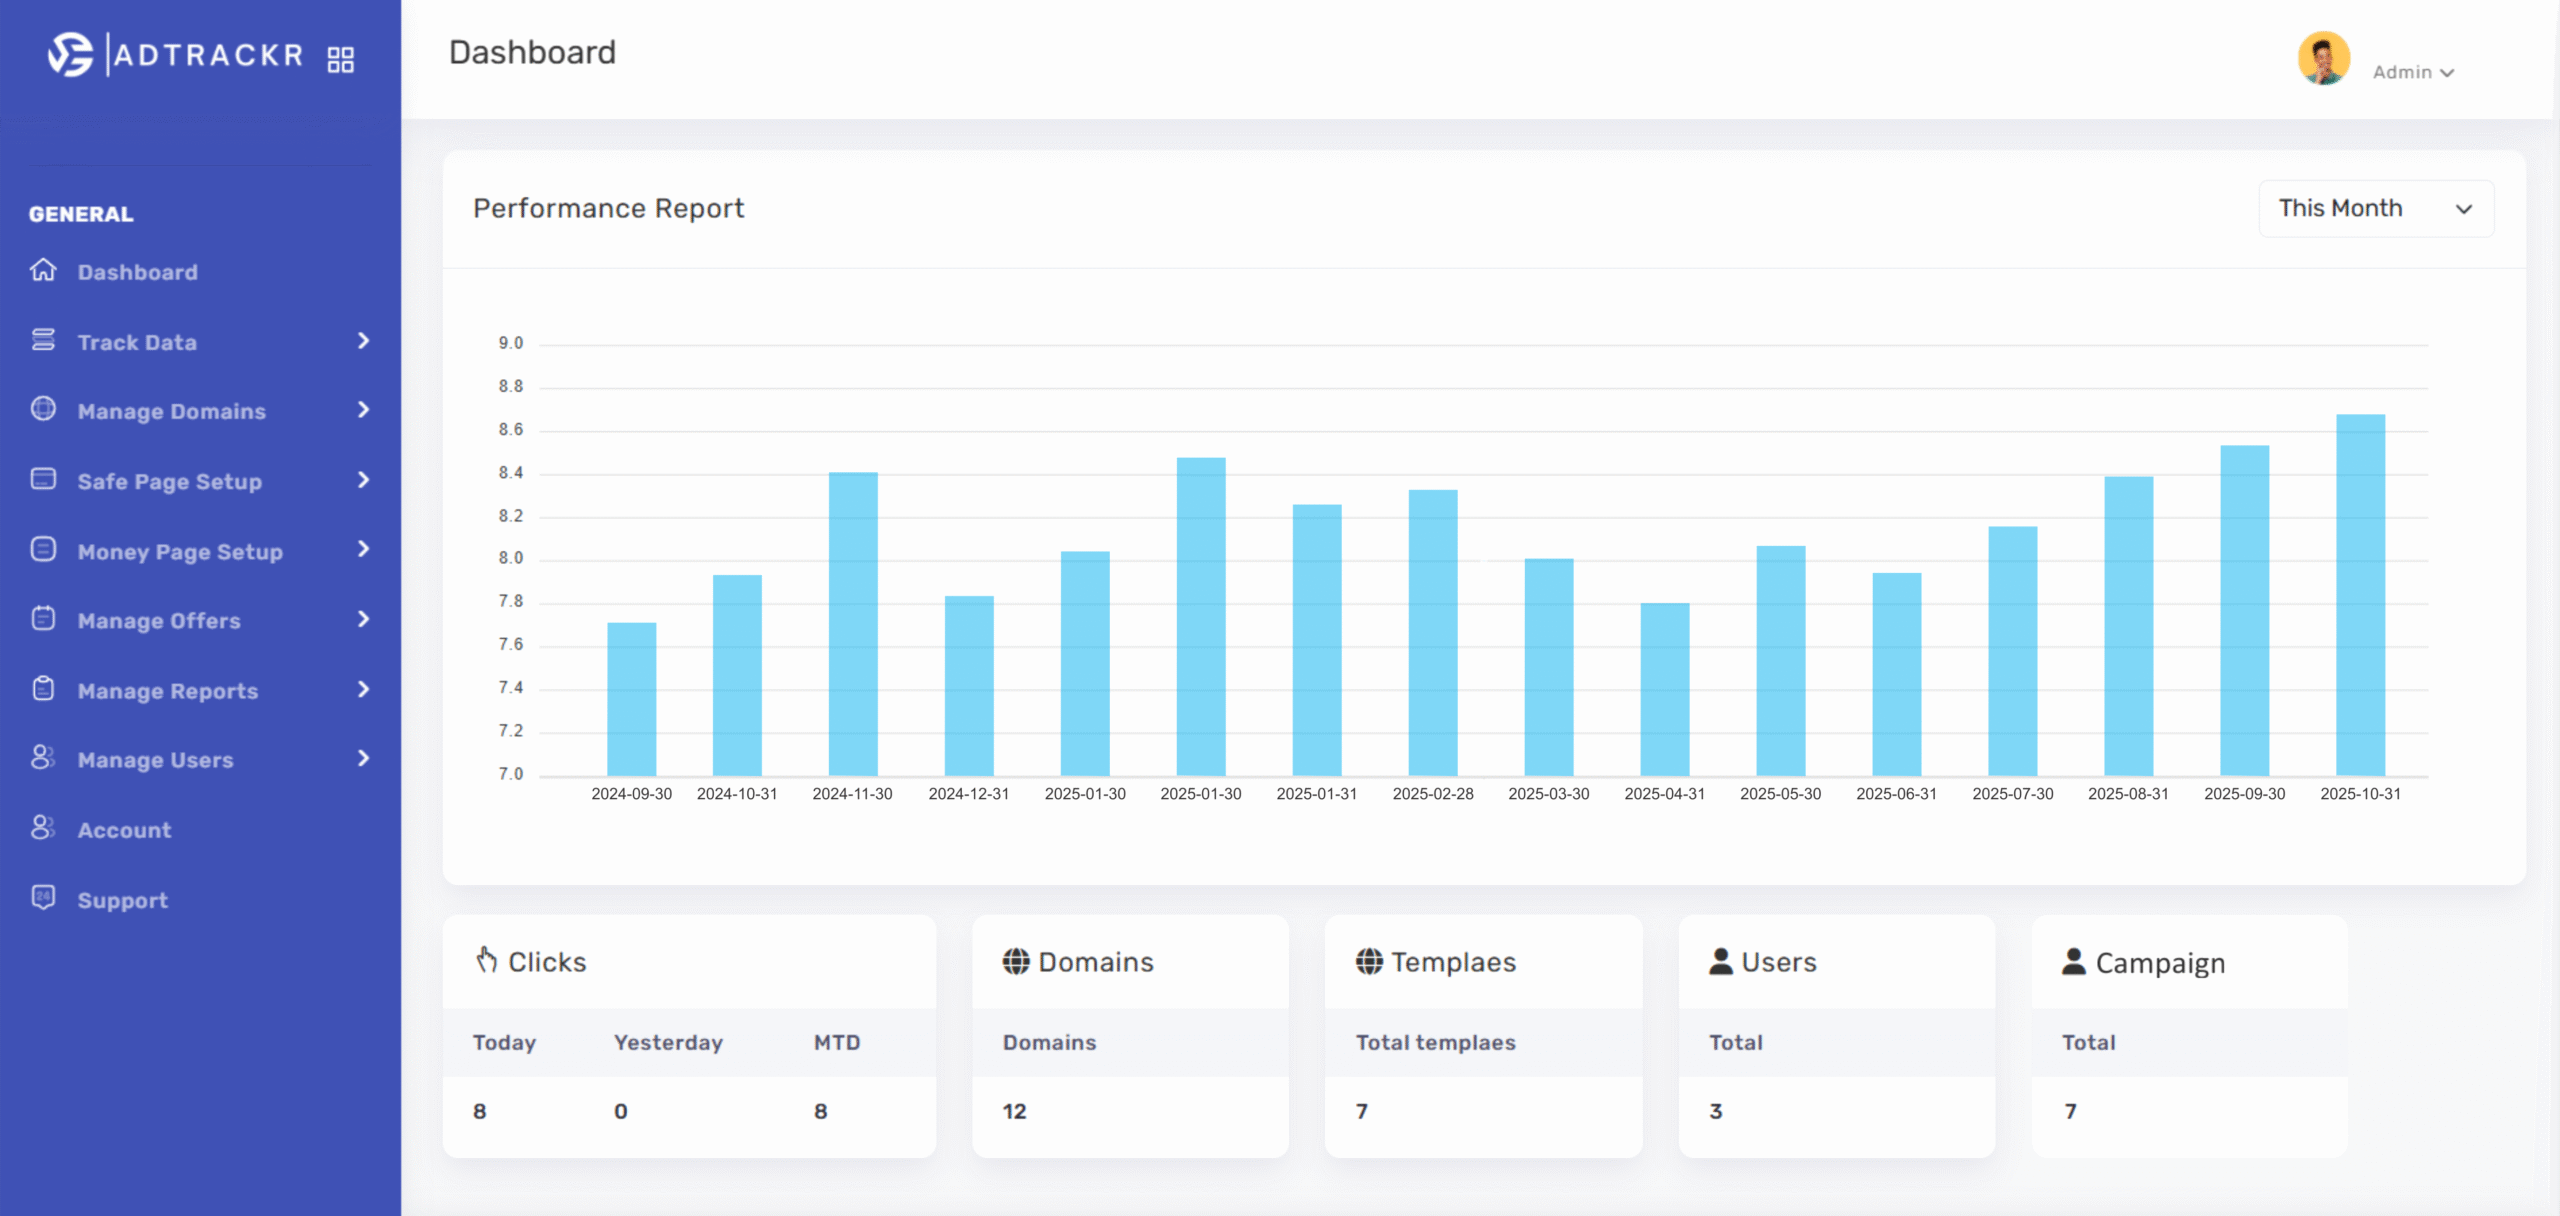Click the AdTrackr logo icon

point(70,55)
